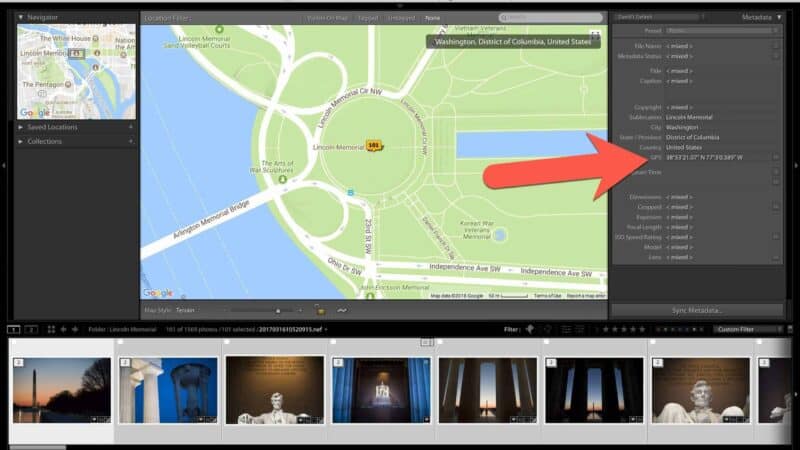Select Lincoln statue close-up thumbnail
The width and height of the screenshot is (800, 450).
[x=701, y=390]
